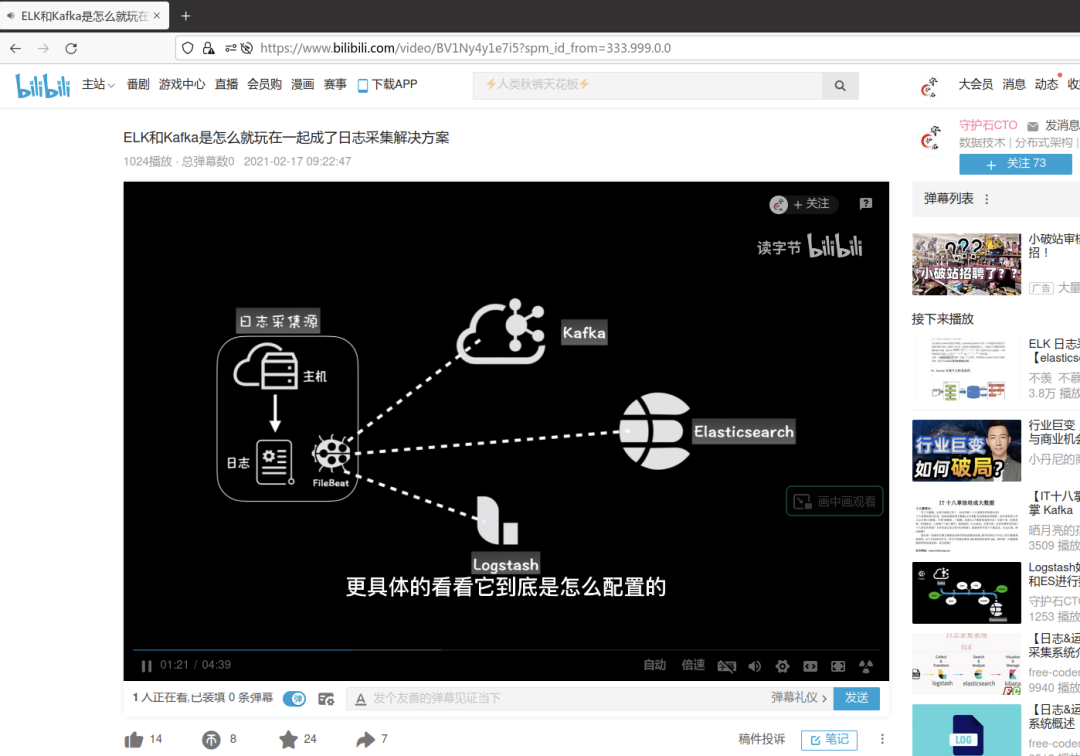Click the search magnifier icon
Viewport: 1080px width, 756px height.
tap(840, 85)
